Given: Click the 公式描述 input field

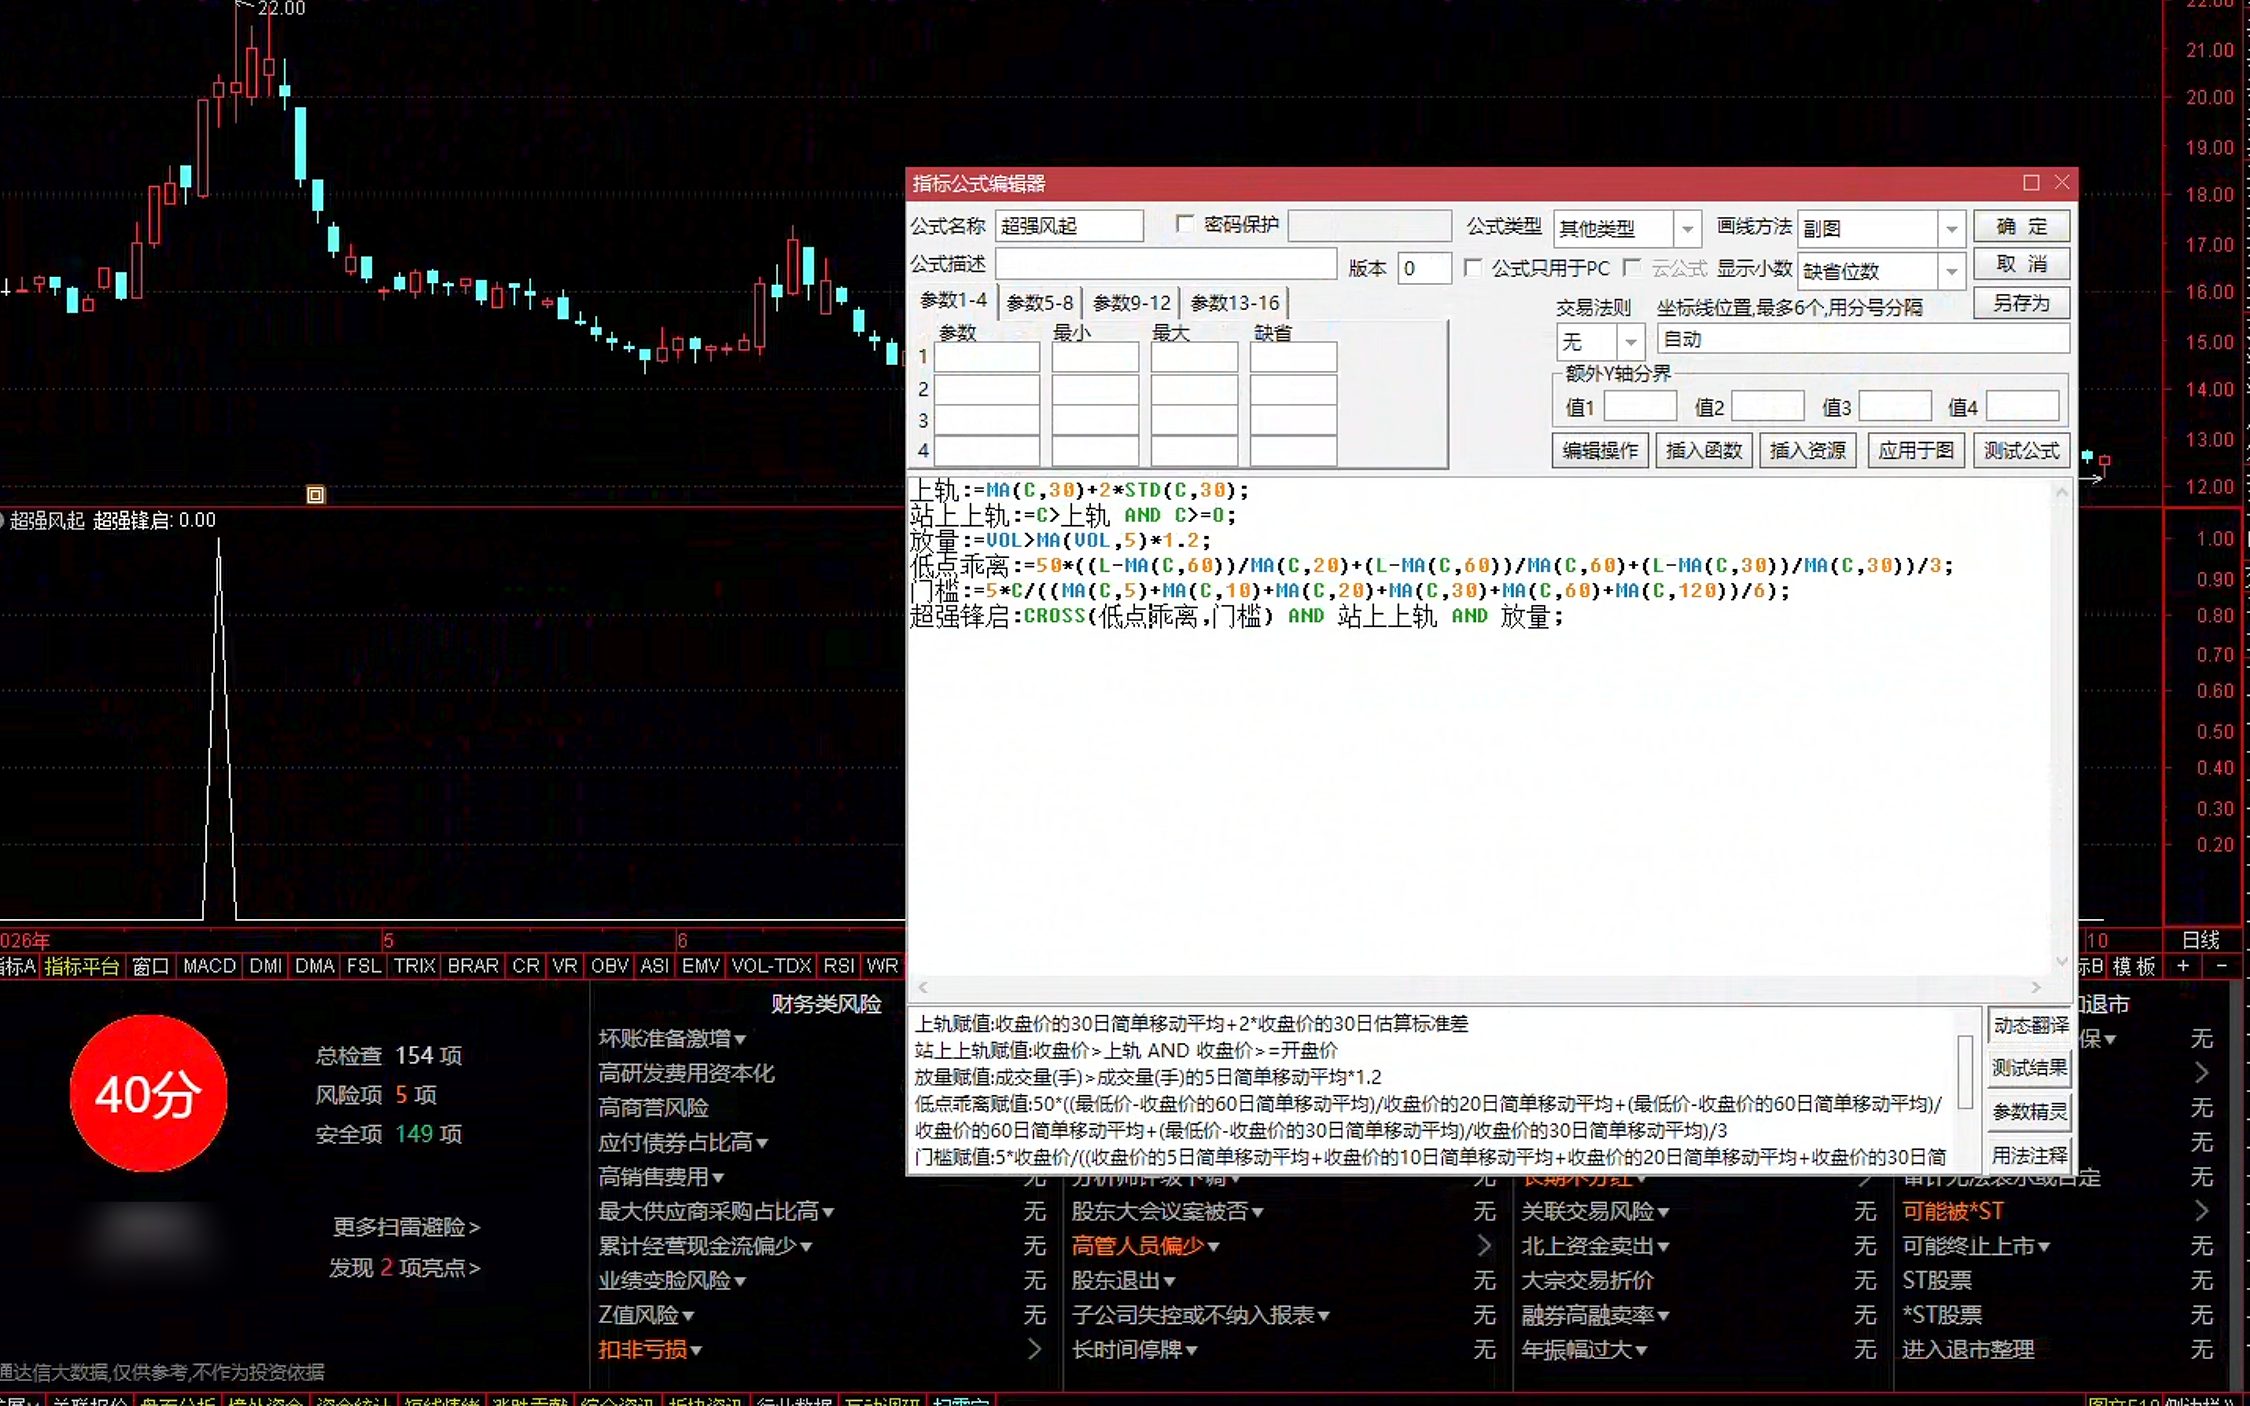Looking at the screenshot, I should pos(1166,264).
